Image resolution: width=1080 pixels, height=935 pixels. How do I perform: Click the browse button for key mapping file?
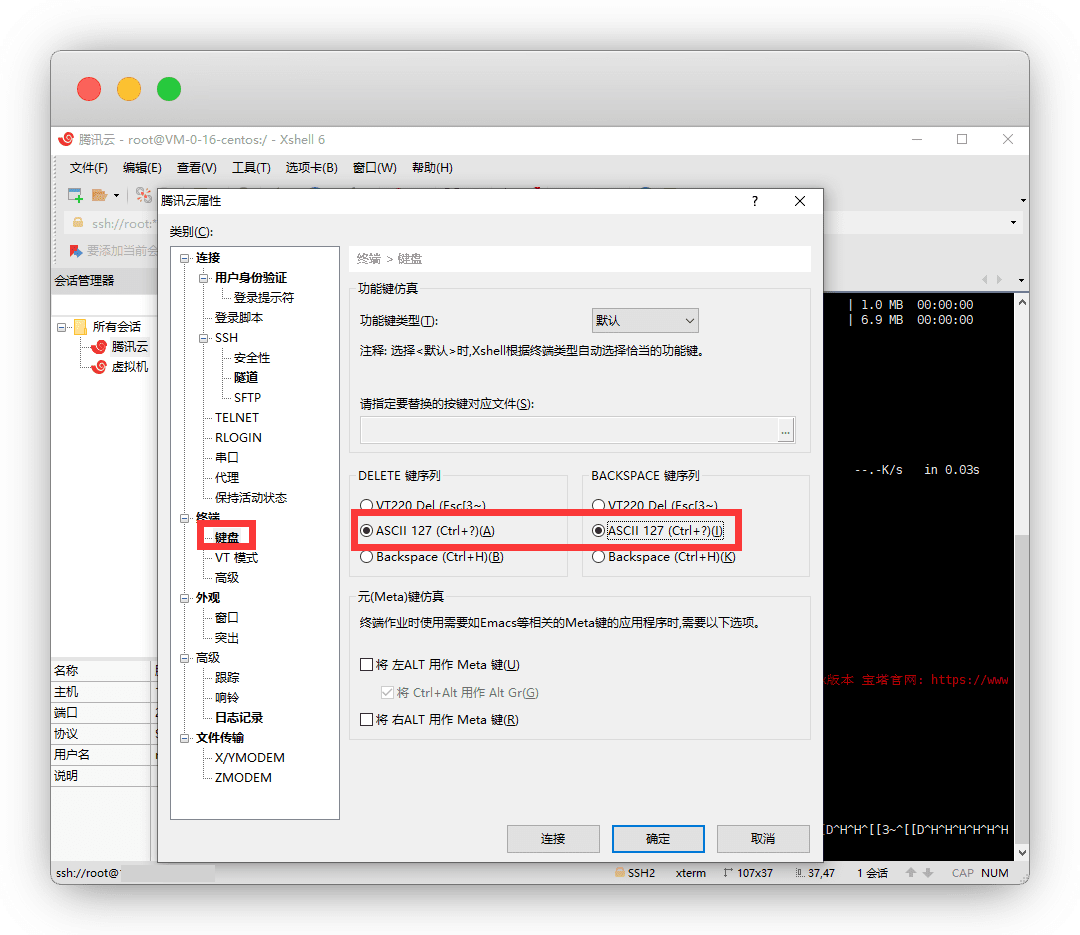coord(786,431)
